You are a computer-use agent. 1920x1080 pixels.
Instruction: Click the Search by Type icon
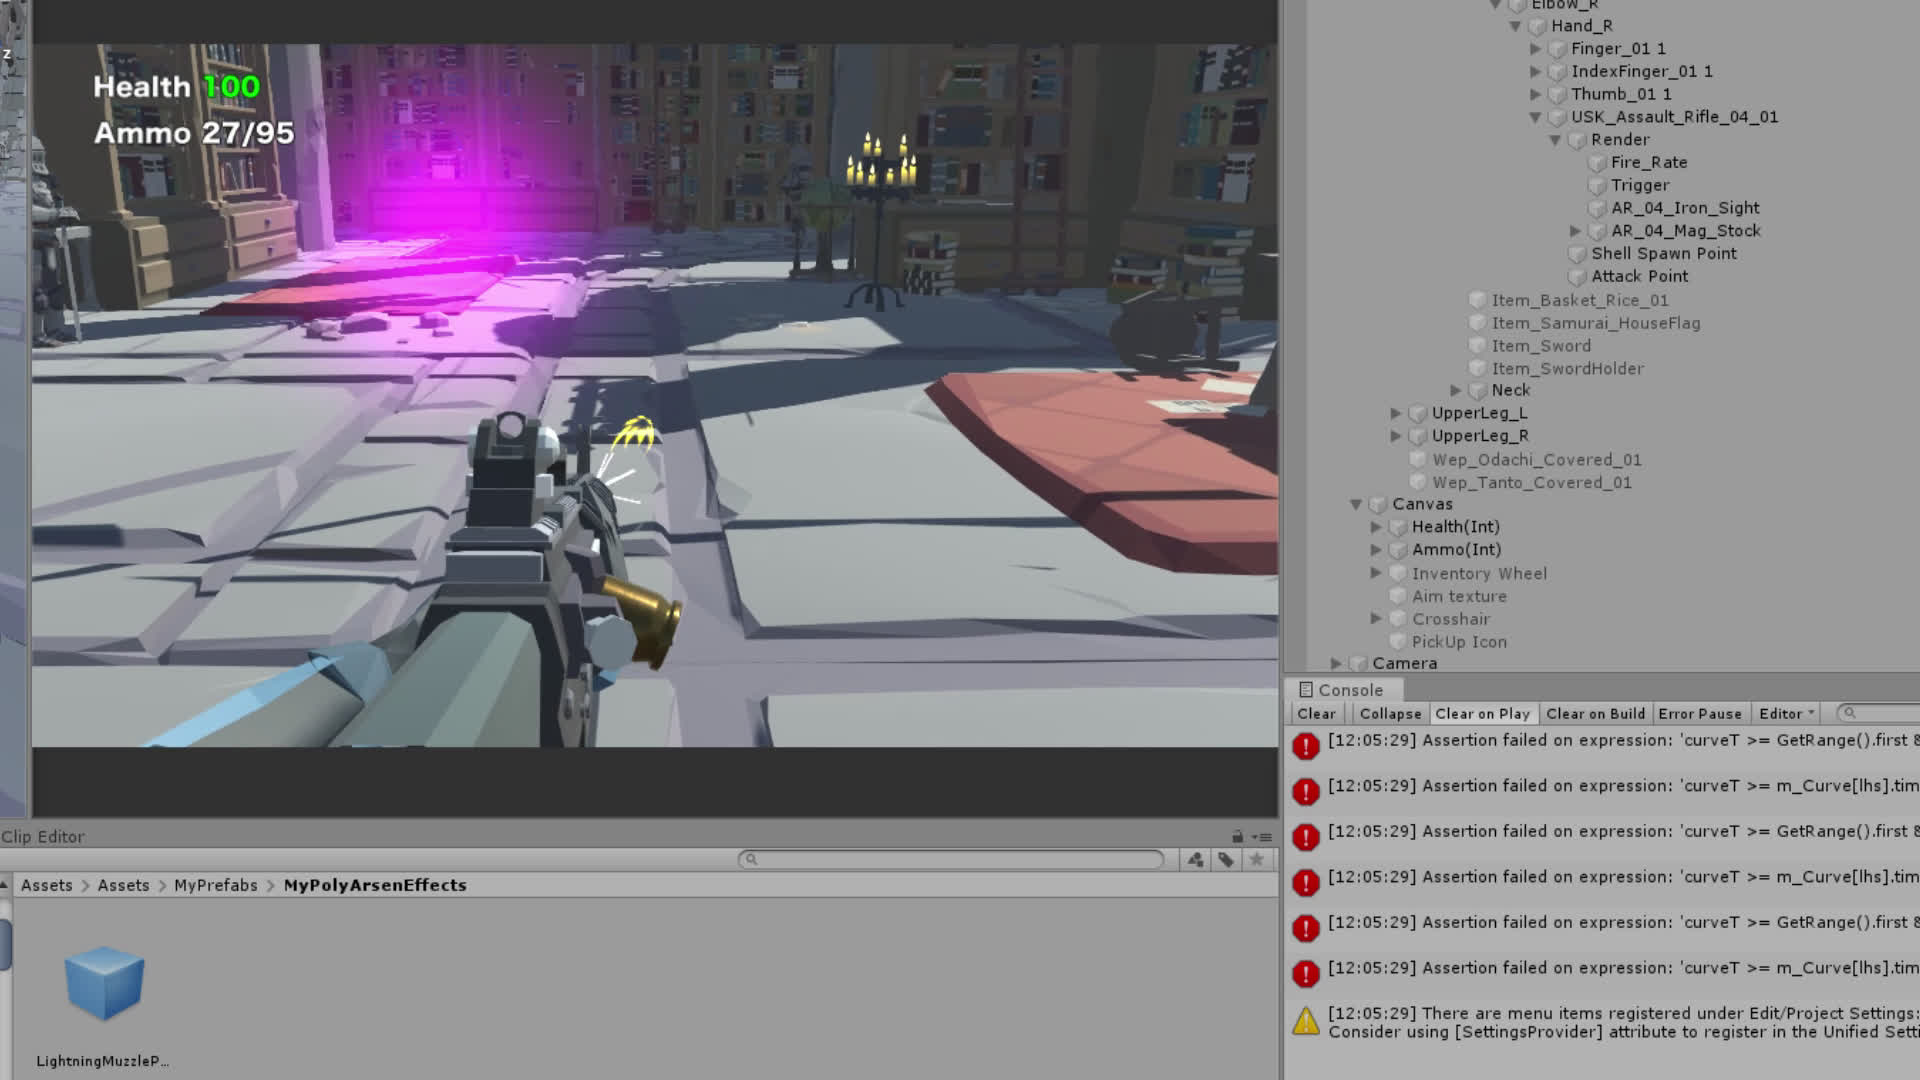1195,860
